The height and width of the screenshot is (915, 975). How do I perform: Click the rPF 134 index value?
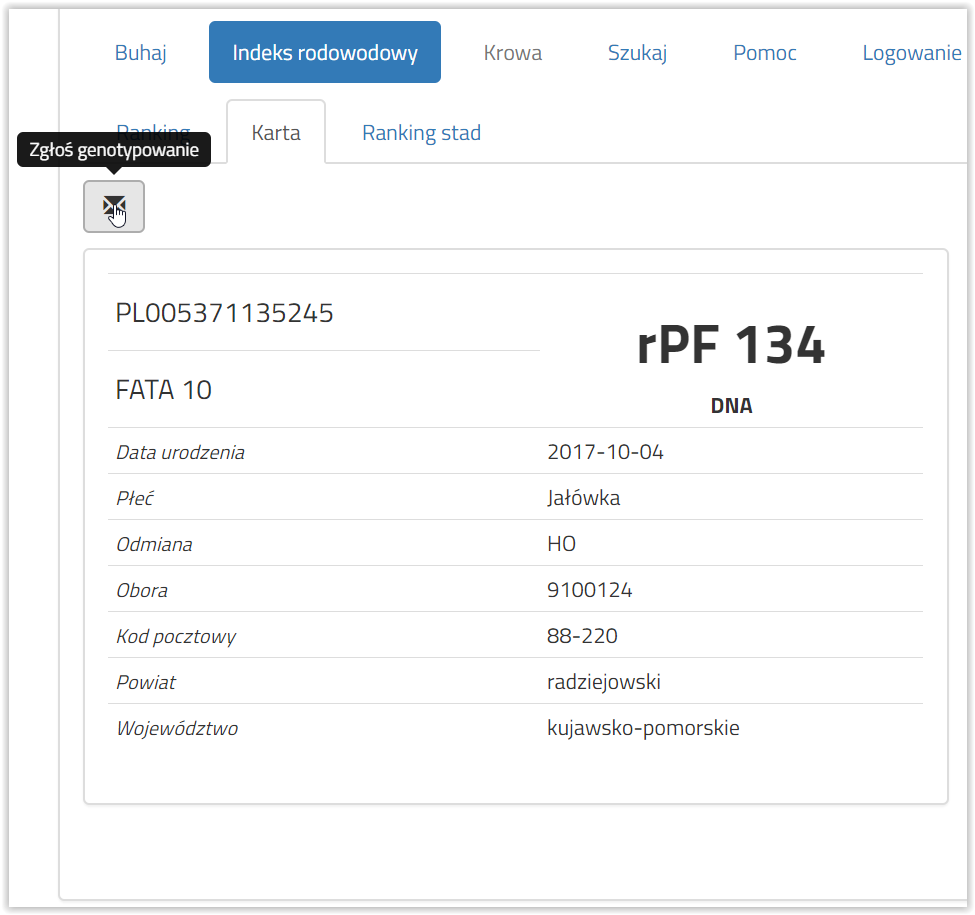click(731, 346)
